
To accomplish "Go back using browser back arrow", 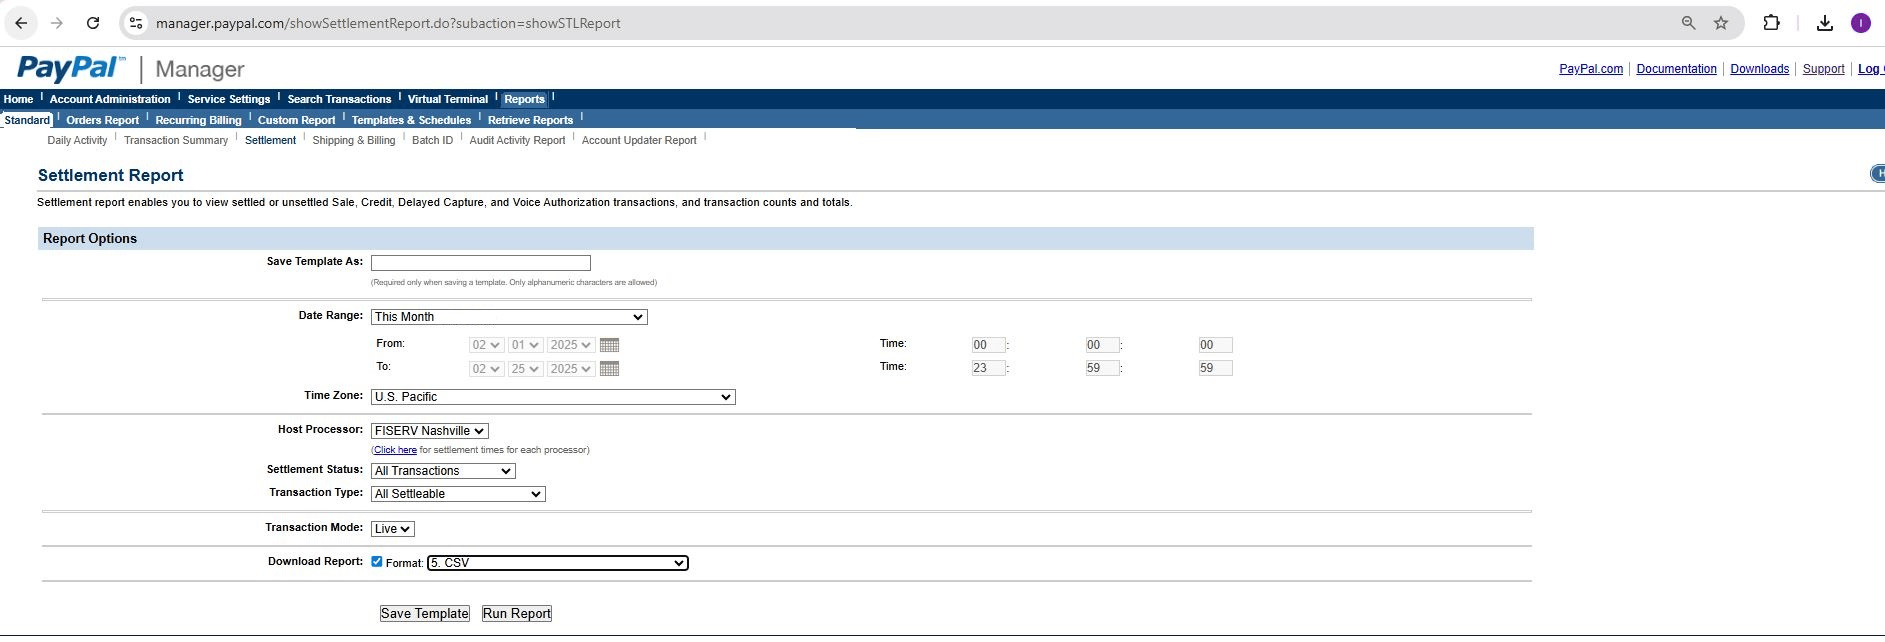I will [21, 23].
